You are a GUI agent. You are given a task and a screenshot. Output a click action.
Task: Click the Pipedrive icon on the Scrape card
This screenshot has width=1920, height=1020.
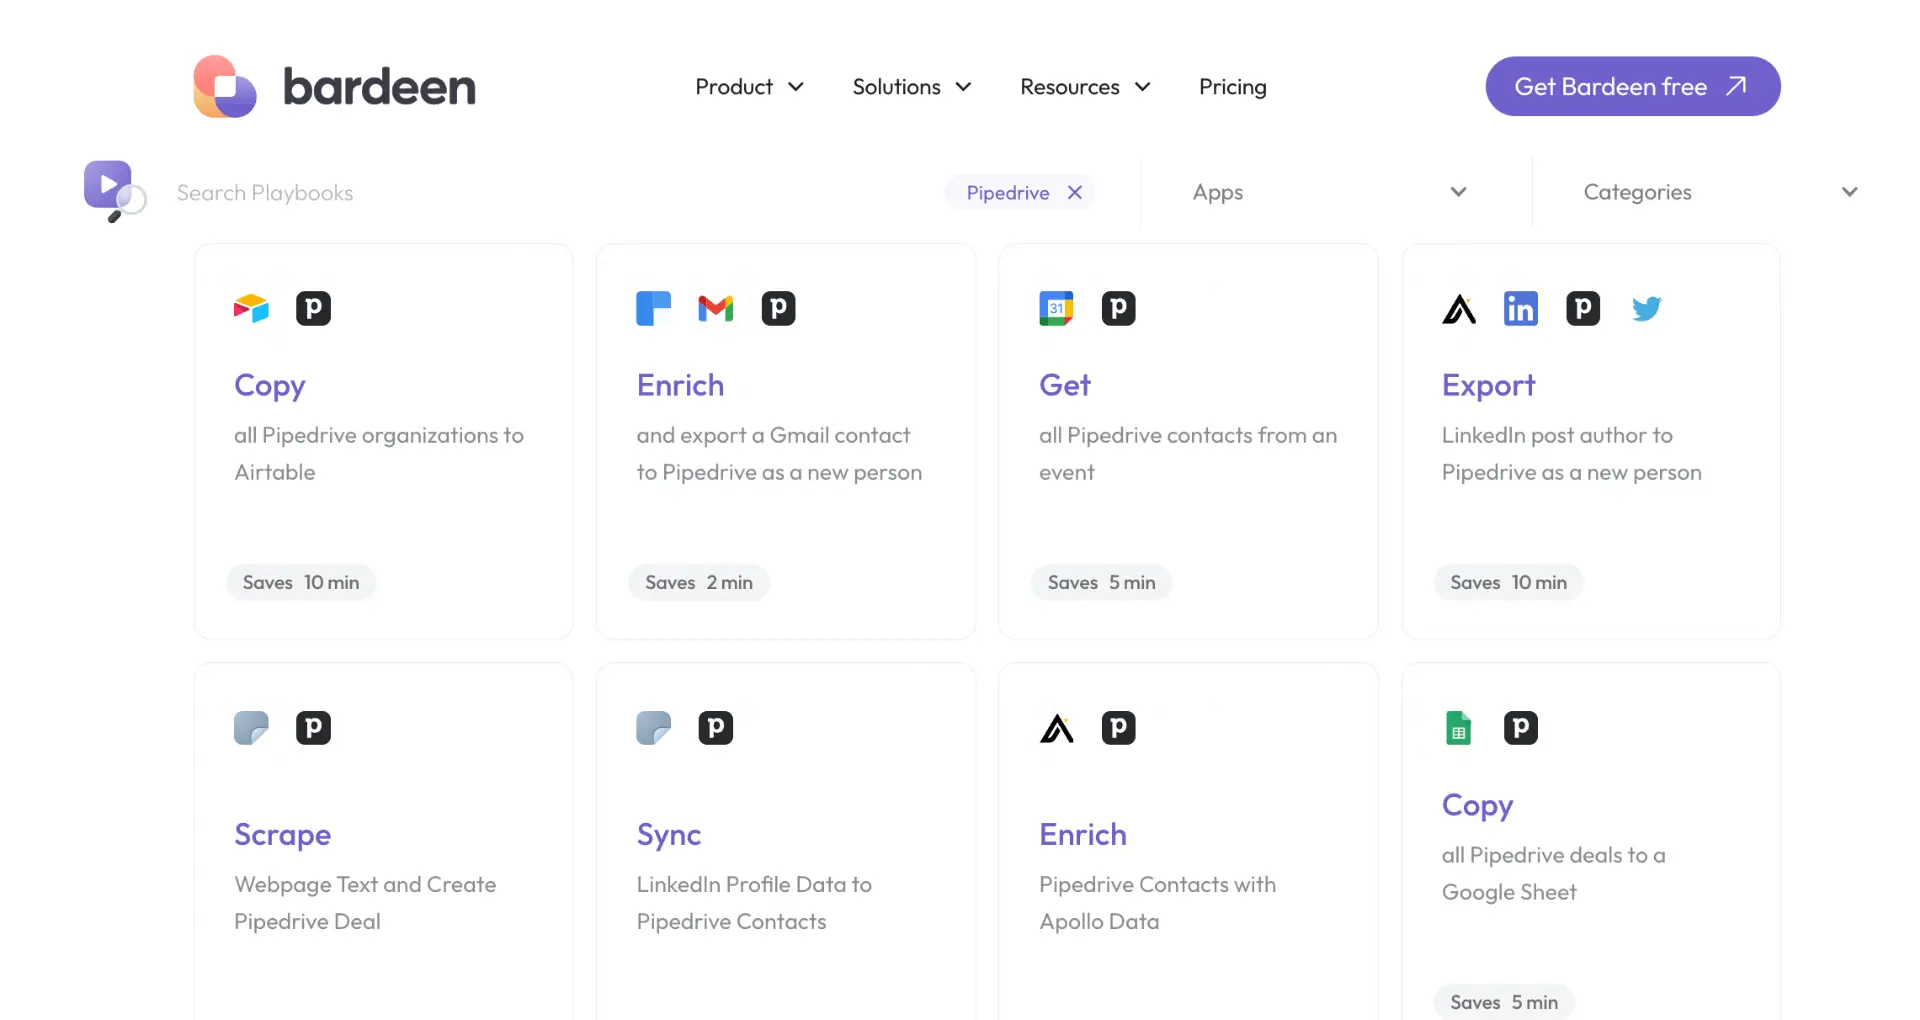pos(314,728)
